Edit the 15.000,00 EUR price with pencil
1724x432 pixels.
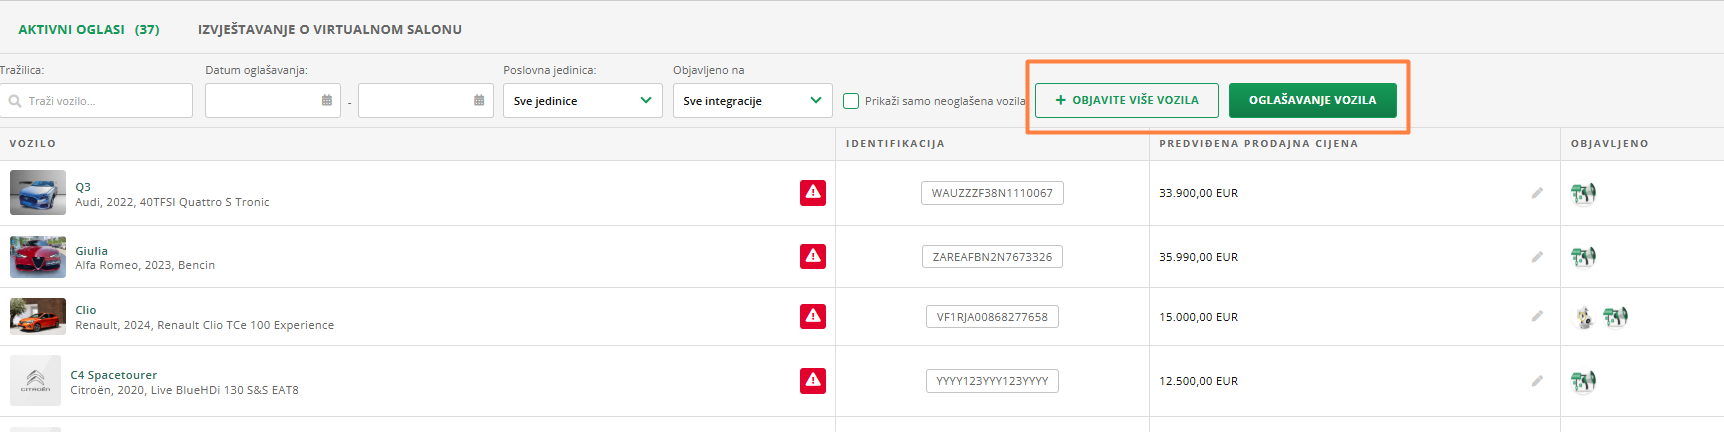pos(1537,316)
